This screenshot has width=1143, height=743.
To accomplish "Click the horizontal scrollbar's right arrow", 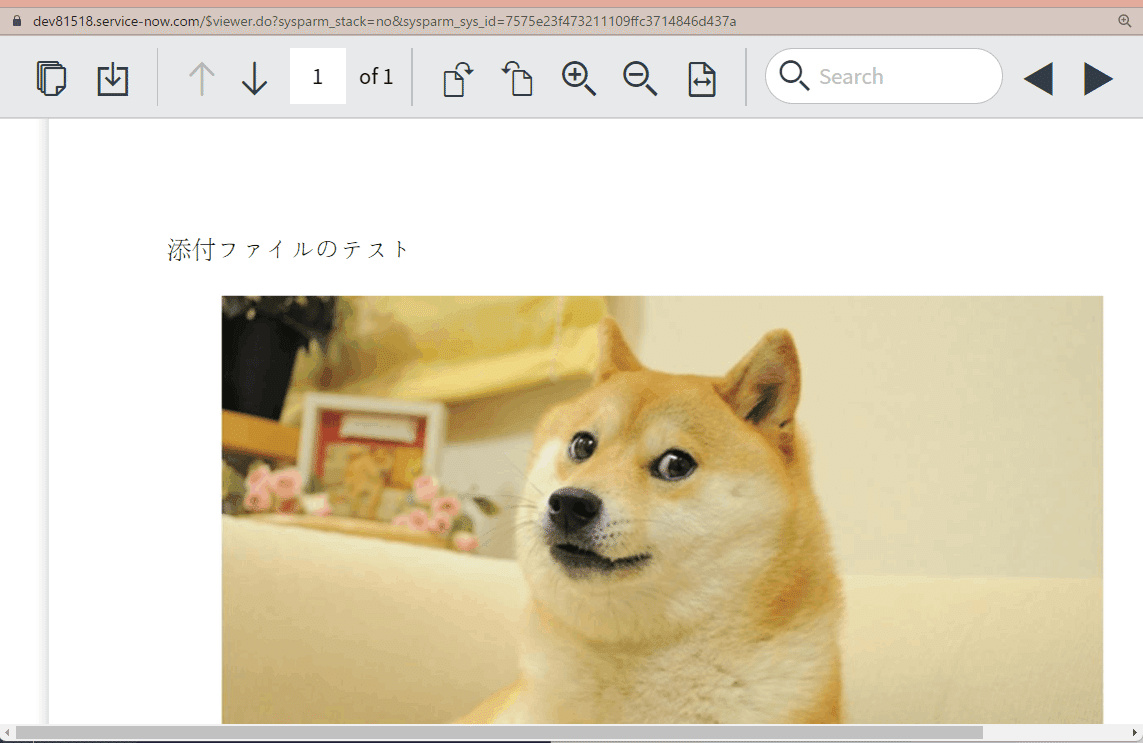I will click(1135, 732).
